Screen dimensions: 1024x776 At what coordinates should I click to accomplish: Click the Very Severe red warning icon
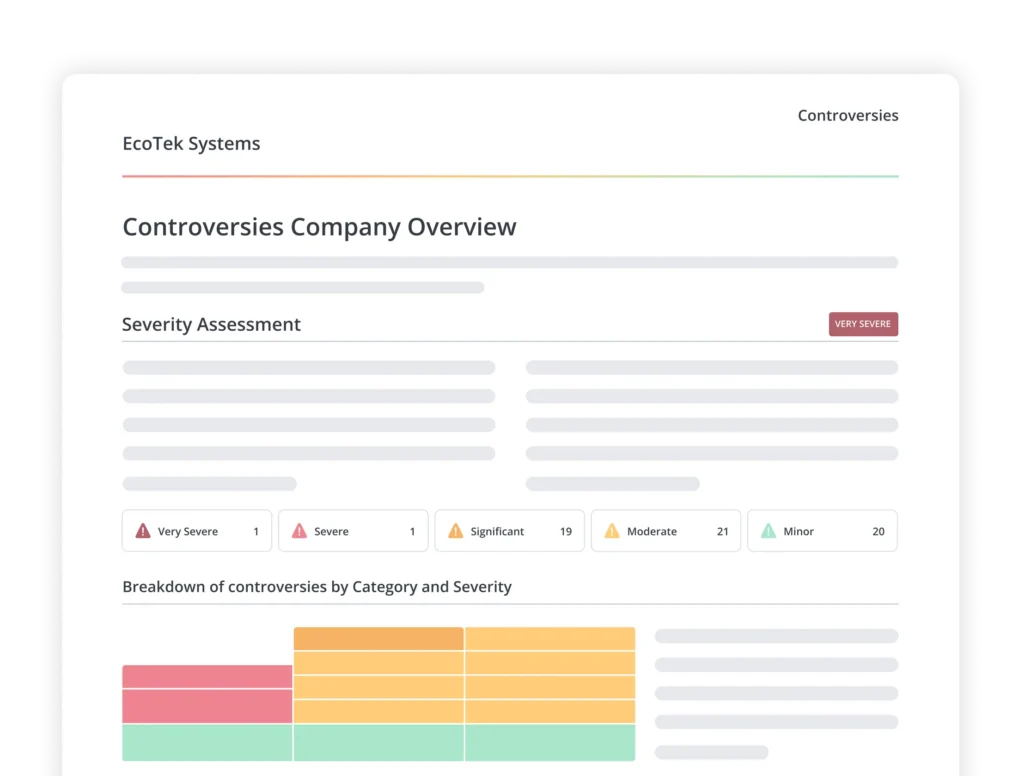pos(142,530)
